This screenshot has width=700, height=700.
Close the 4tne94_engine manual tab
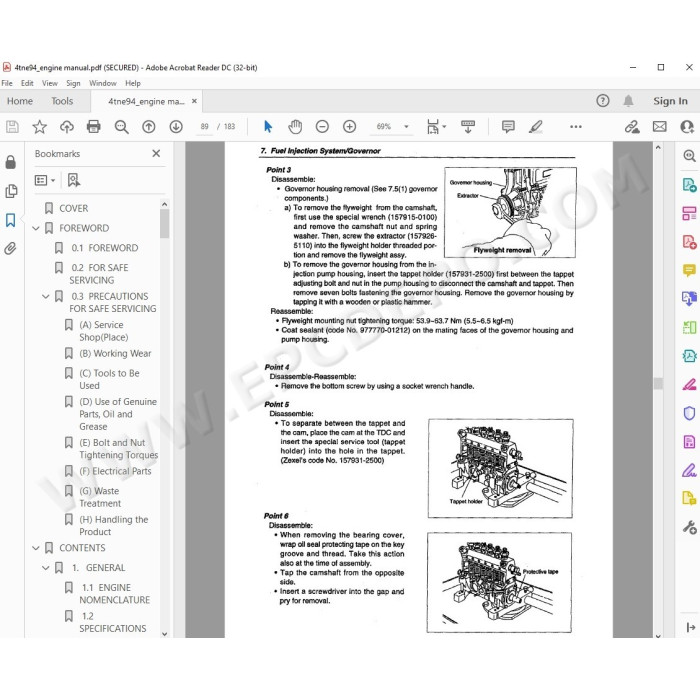(x=194, y=101)
